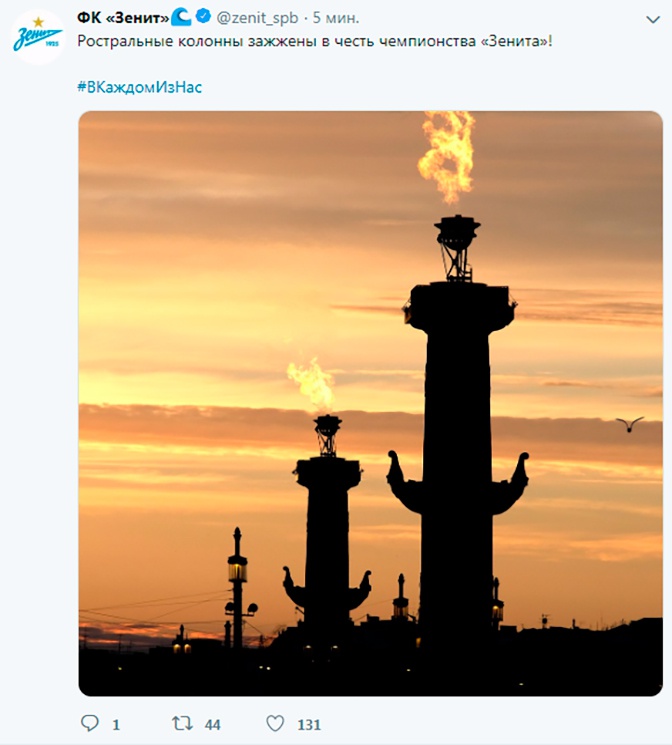The height and width of the screenshot is (745, 672).
Task: Open the Zenit club logo avatar
Action: point(38,37)
